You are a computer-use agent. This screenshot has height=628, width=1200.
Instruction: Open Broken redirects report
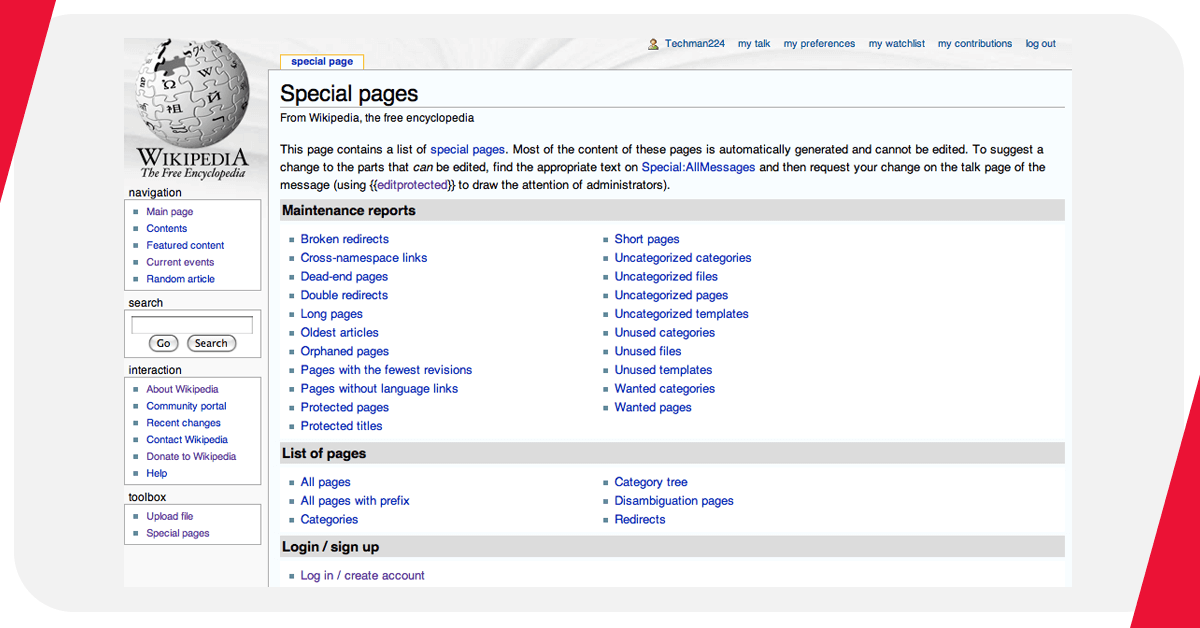click(x=345, y=239)
